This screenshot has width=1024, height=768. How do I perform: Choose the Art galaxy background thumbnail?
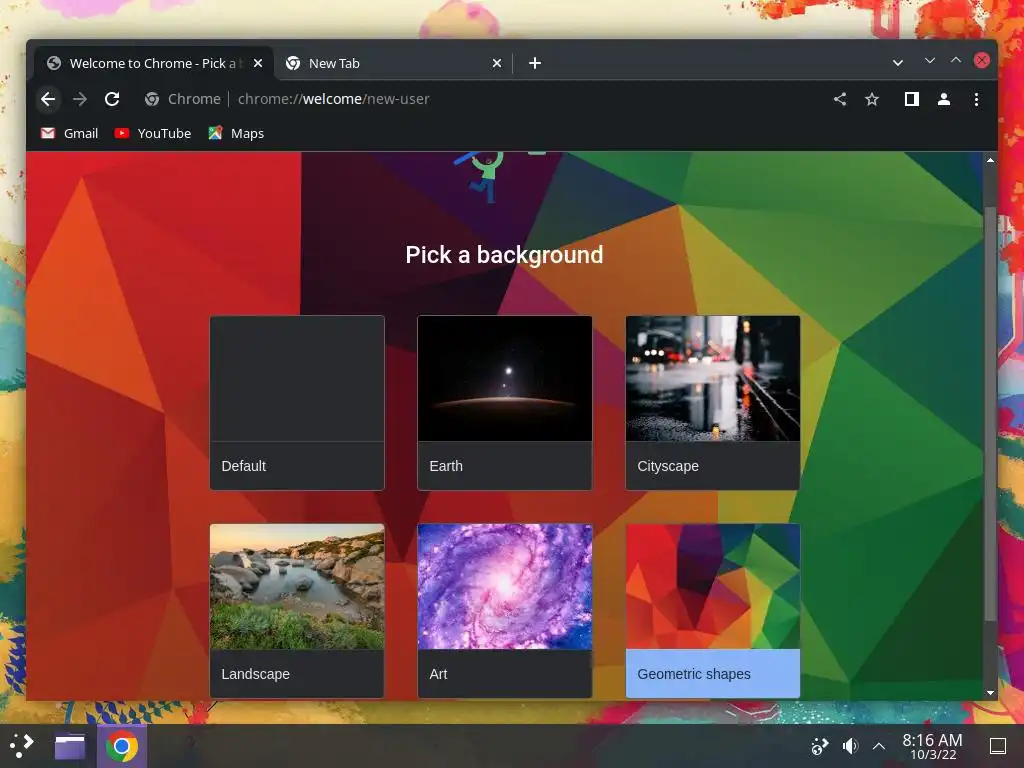[505, 586]
